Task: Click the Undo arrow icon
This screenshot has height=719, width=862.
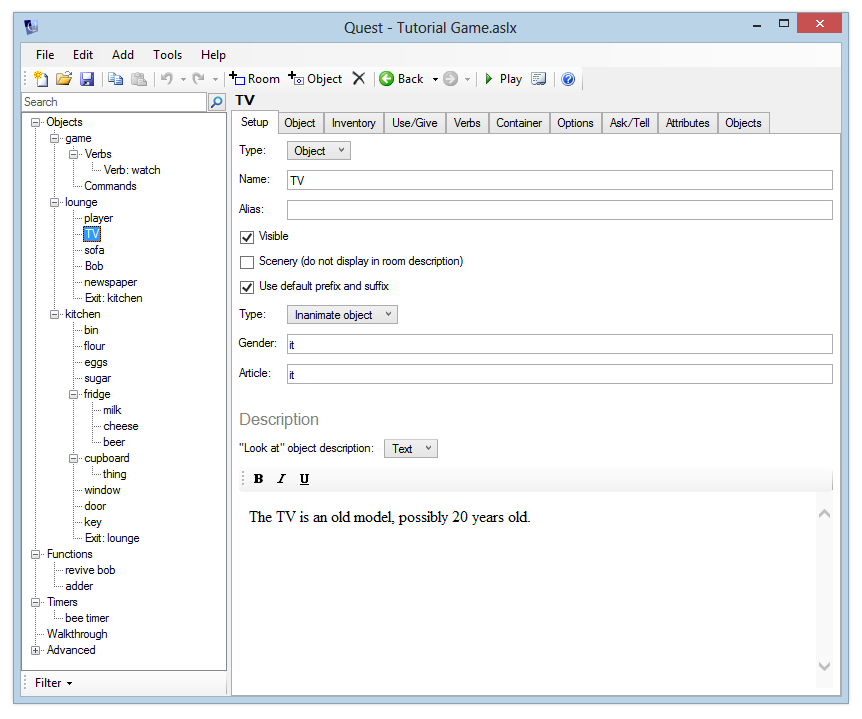Action: 167,79
